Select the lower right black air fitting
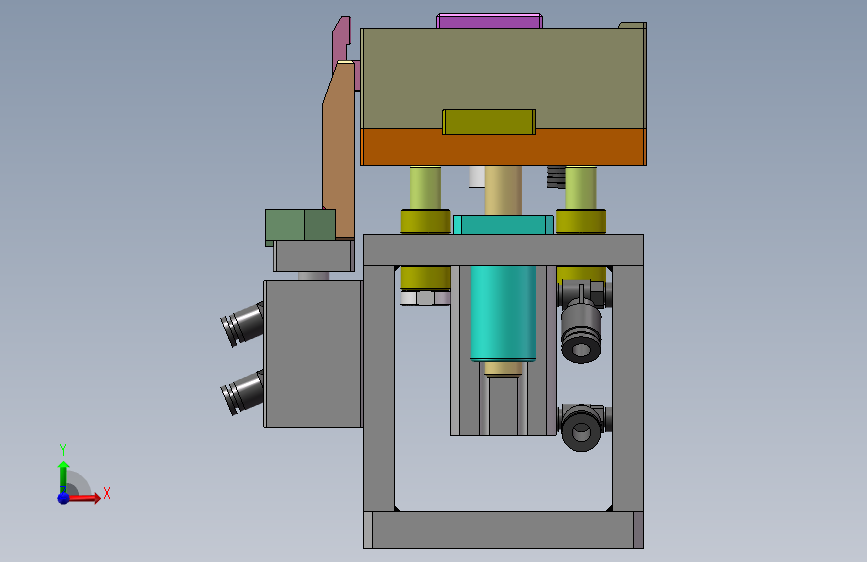The width and height of the screenshot is (867, 562). click(x=582, y=427)
